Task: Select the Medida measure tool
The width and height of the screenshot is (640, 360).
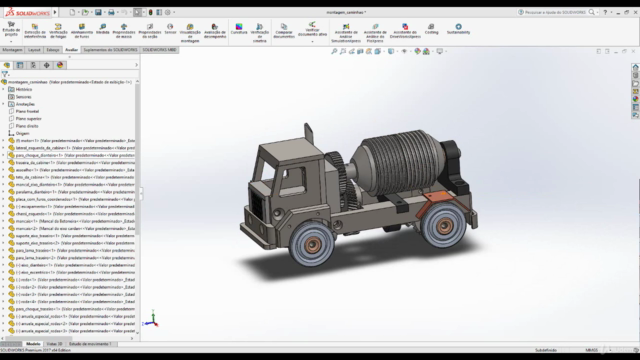Action: tap(102, 29)
